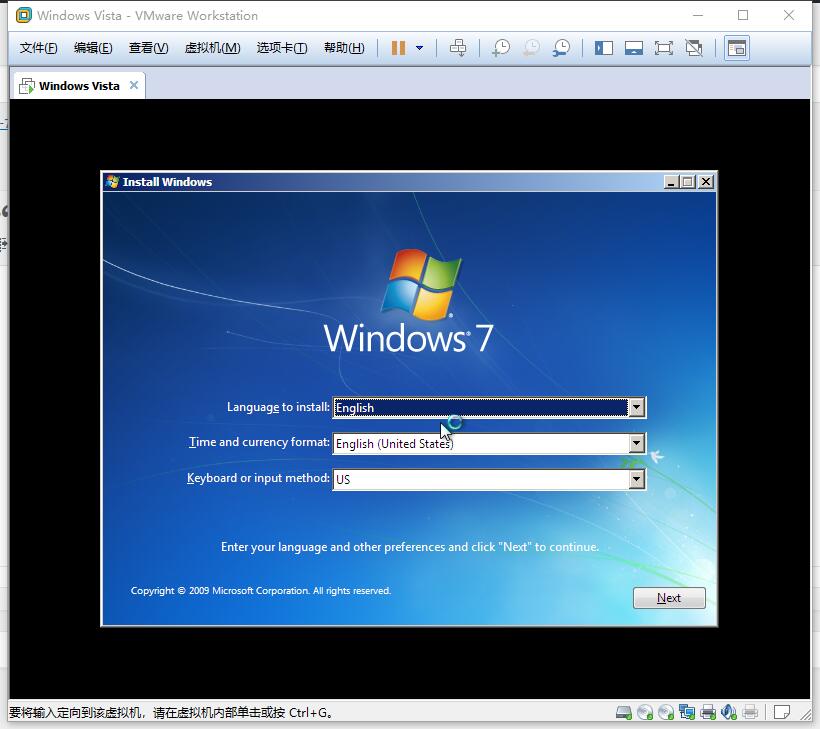Click the revert to snapshot icon

click(x=531, y=48)
